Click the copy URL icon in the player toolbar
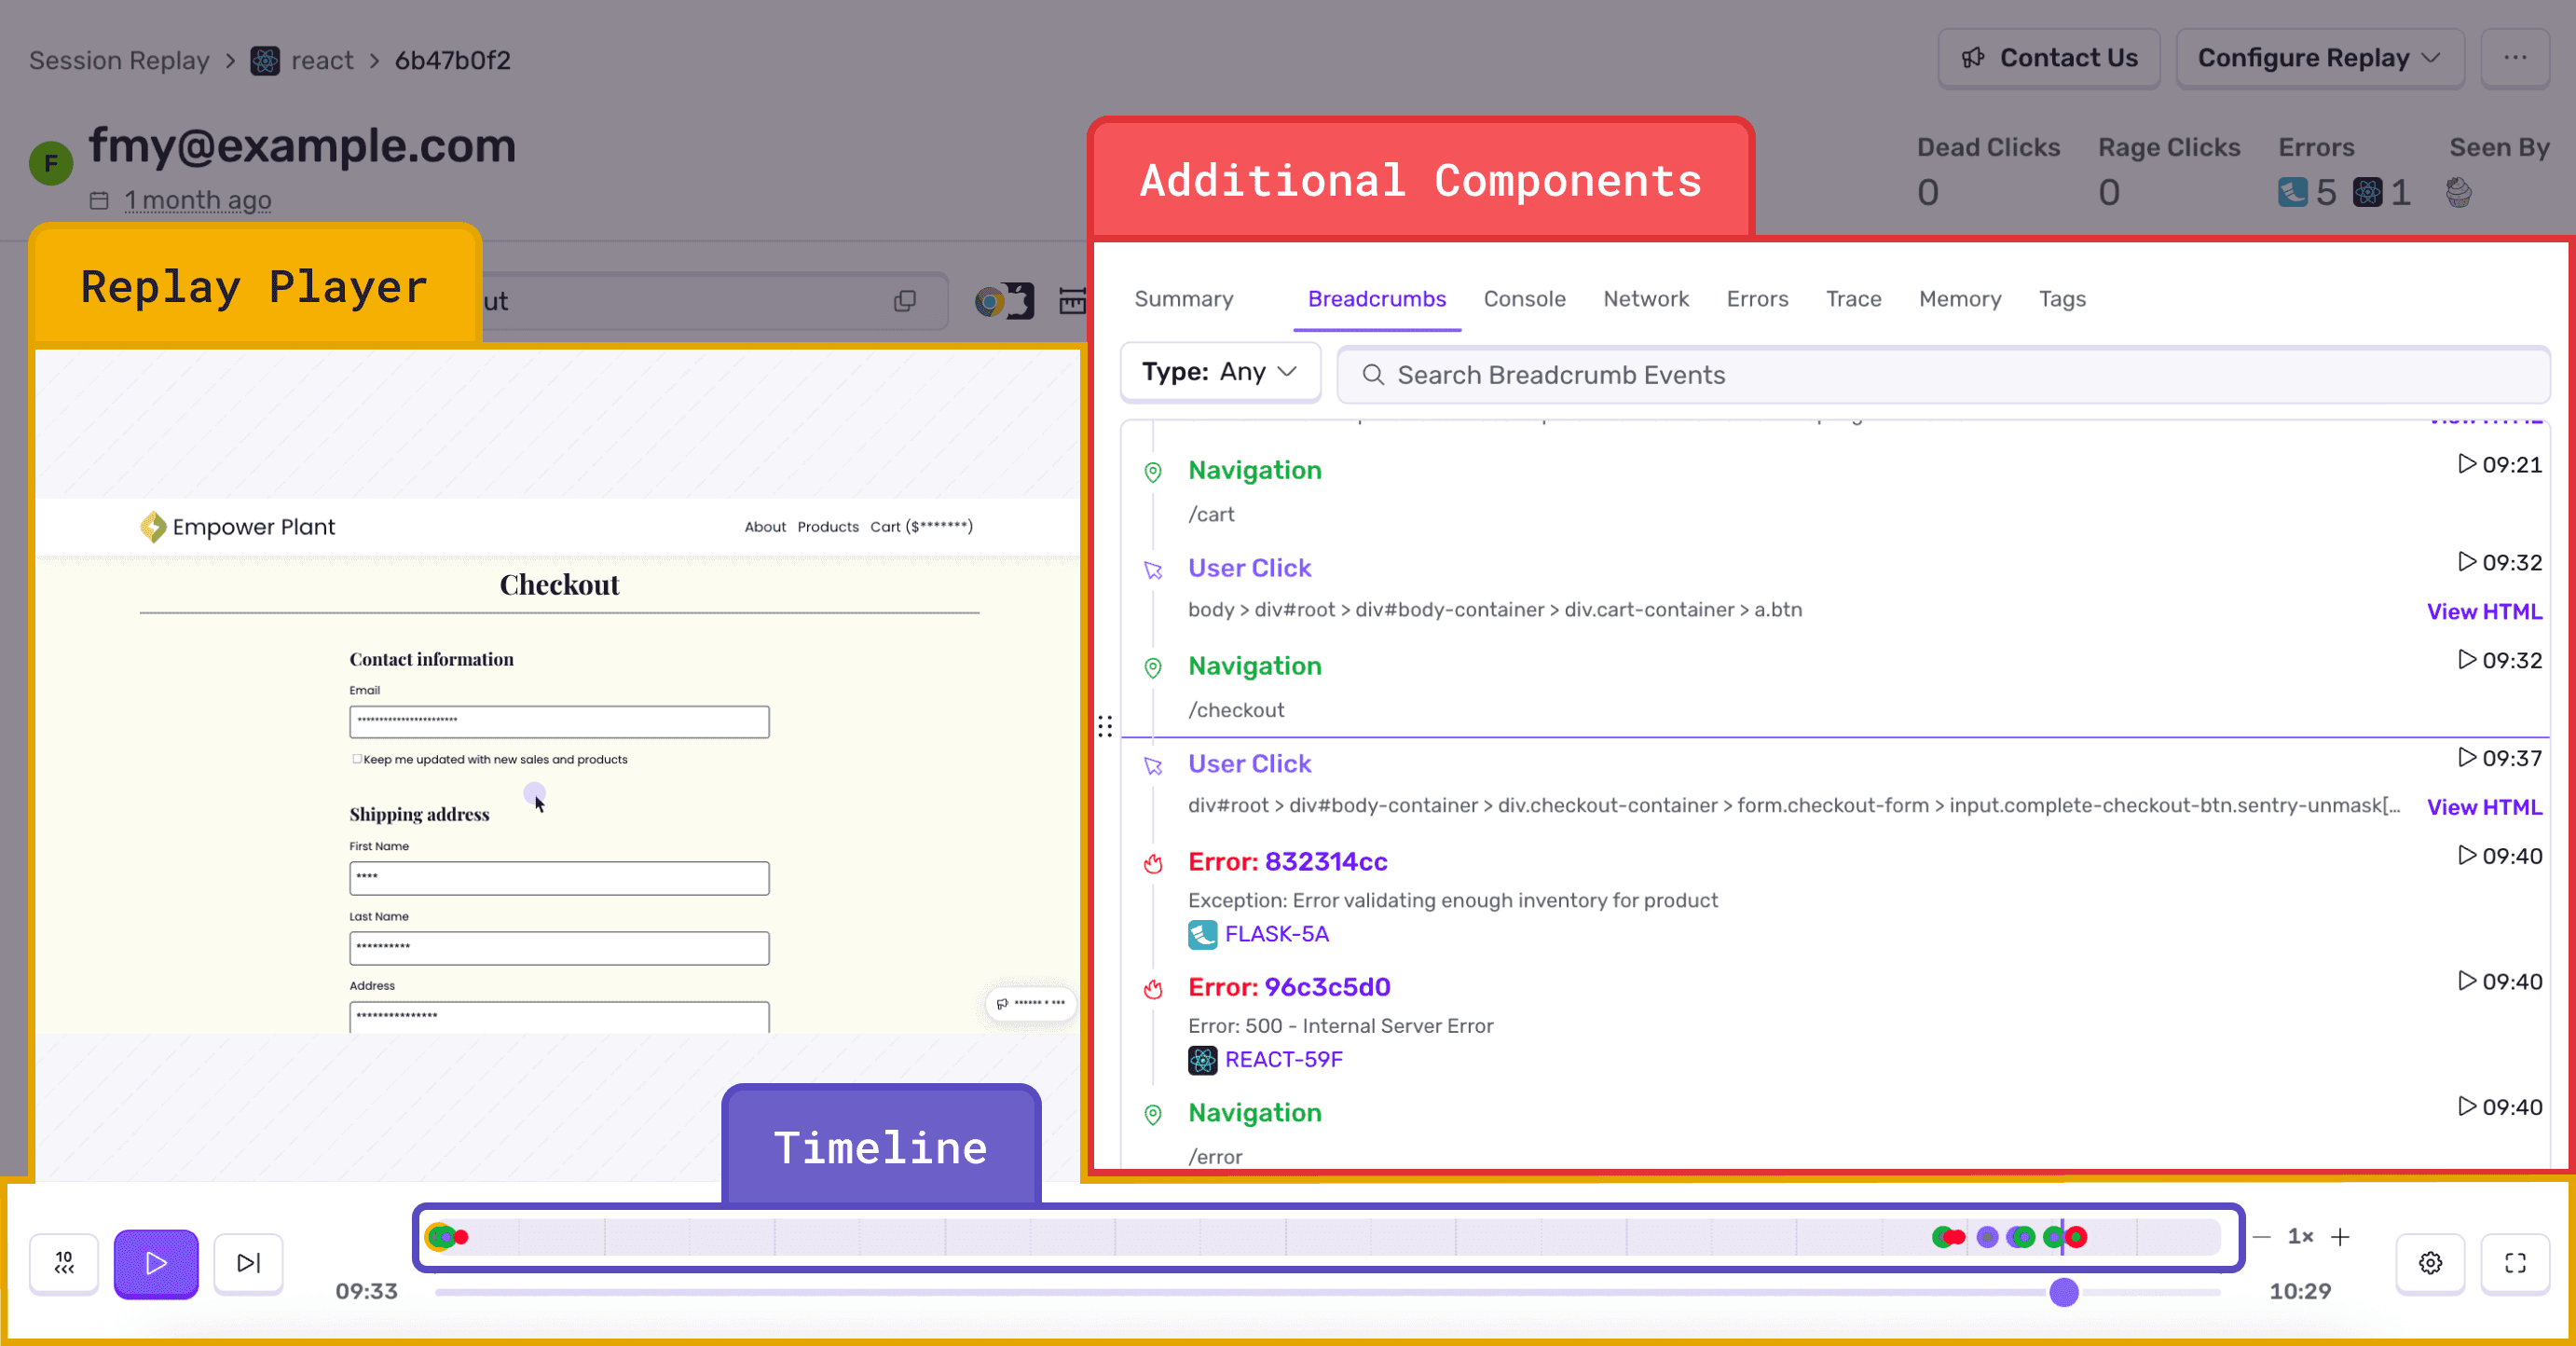The height and width of the screenshot is (1346, 2576). 905,301
